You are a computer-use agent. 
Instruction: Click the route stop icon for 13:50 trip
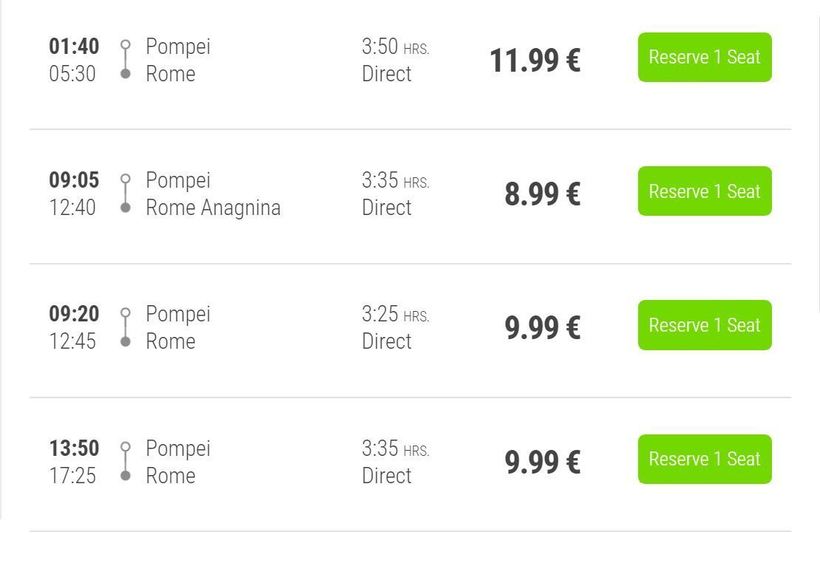point(125,462)
